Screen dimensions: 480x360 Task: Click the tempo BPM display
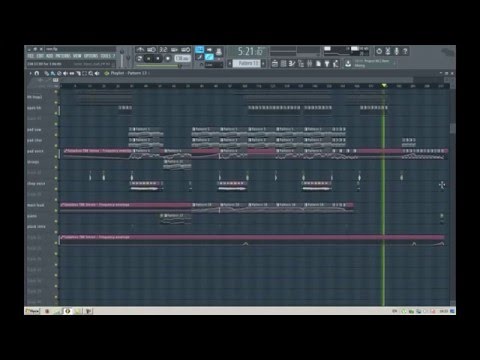(182, 59)
